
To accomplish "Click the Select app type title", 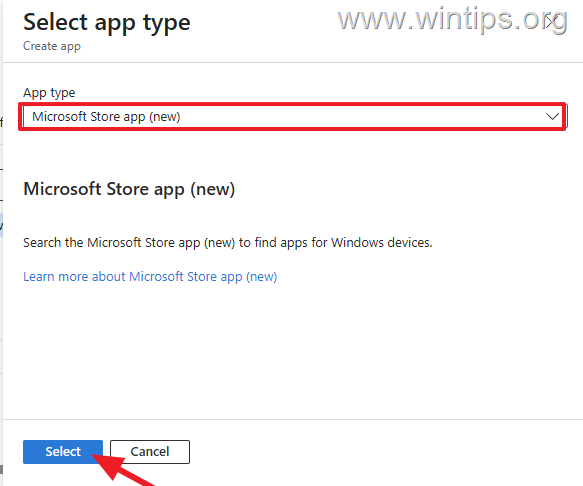I will (107, 23).
